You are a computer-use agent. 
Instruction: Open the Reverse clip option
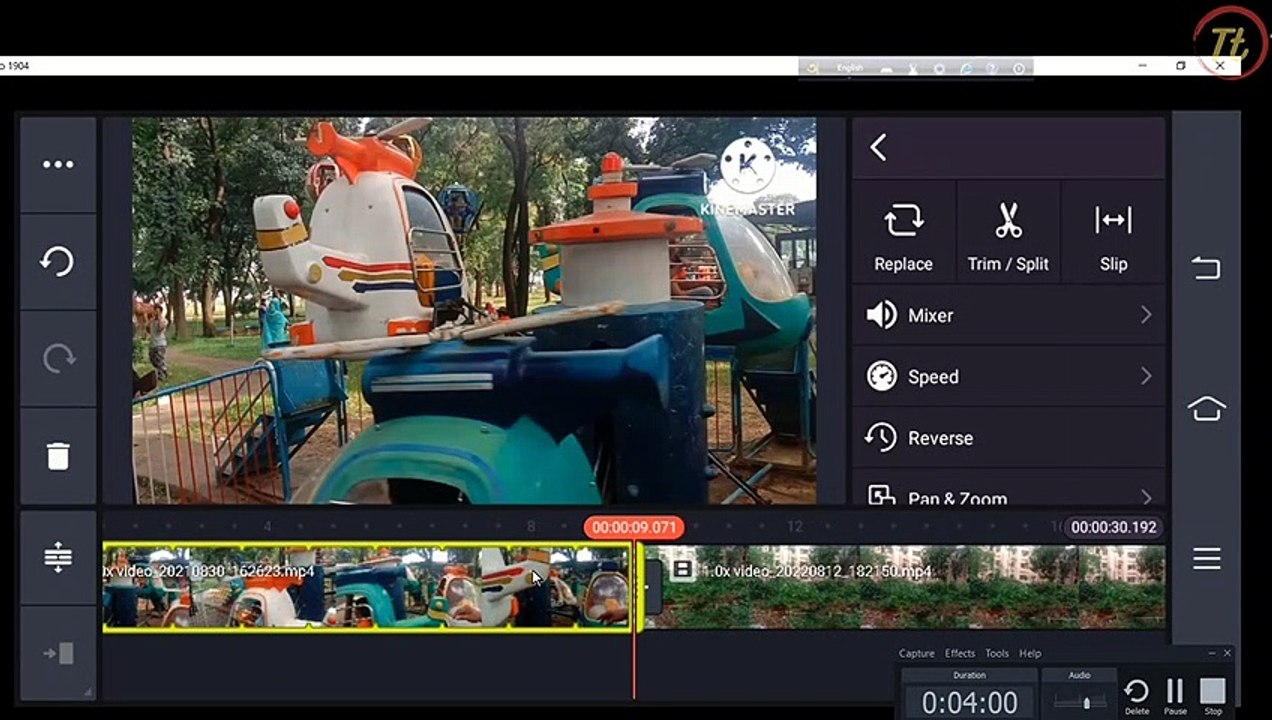[1008, 438]
